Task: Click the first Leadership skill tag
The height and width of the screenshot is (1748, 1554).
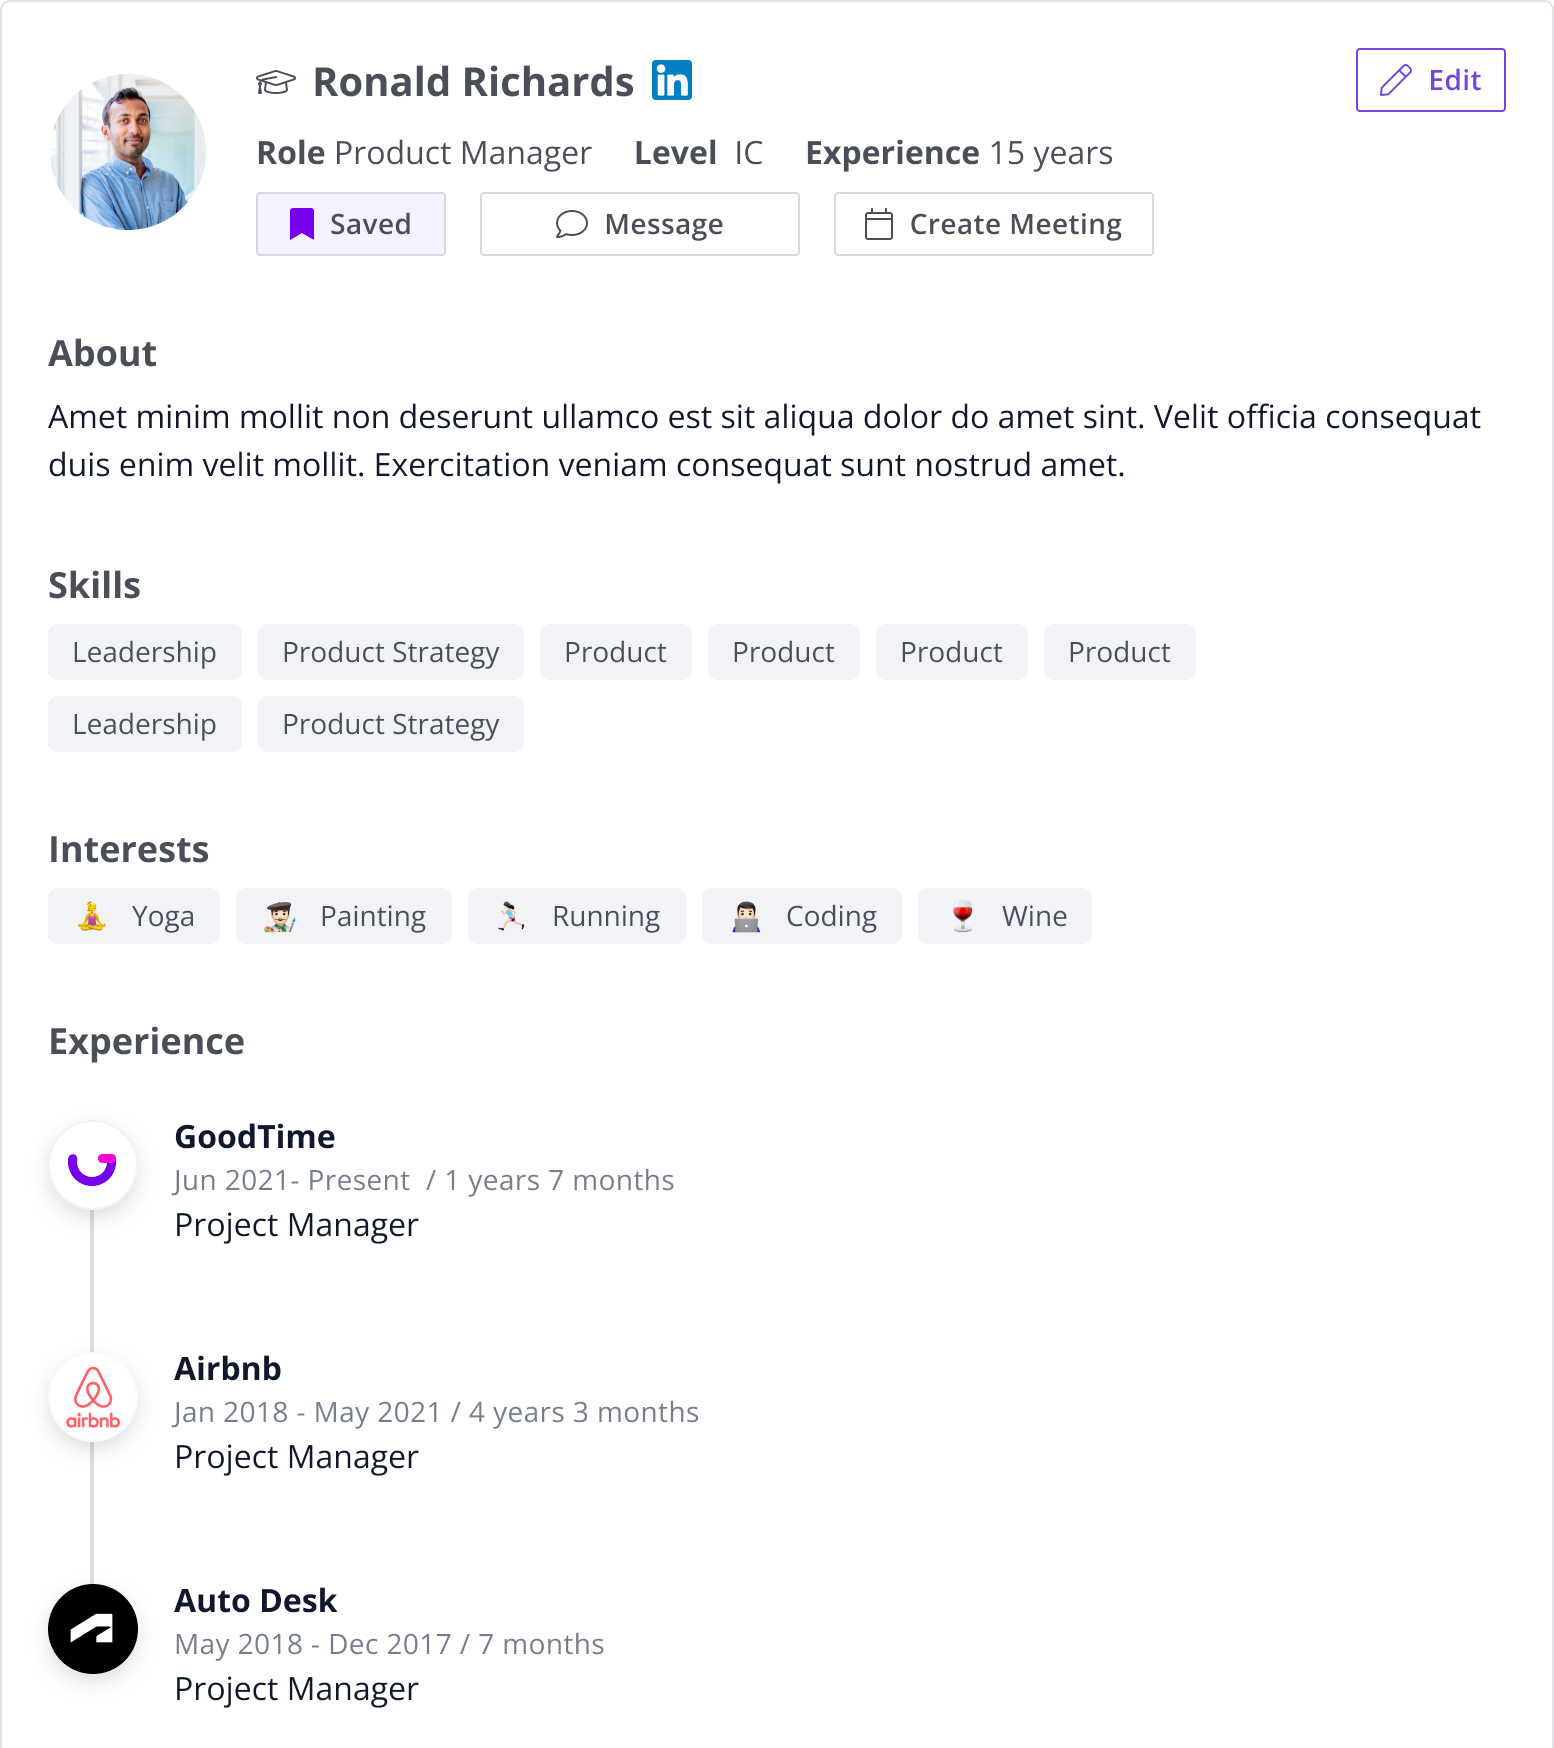Action: (x=145, y=652)
